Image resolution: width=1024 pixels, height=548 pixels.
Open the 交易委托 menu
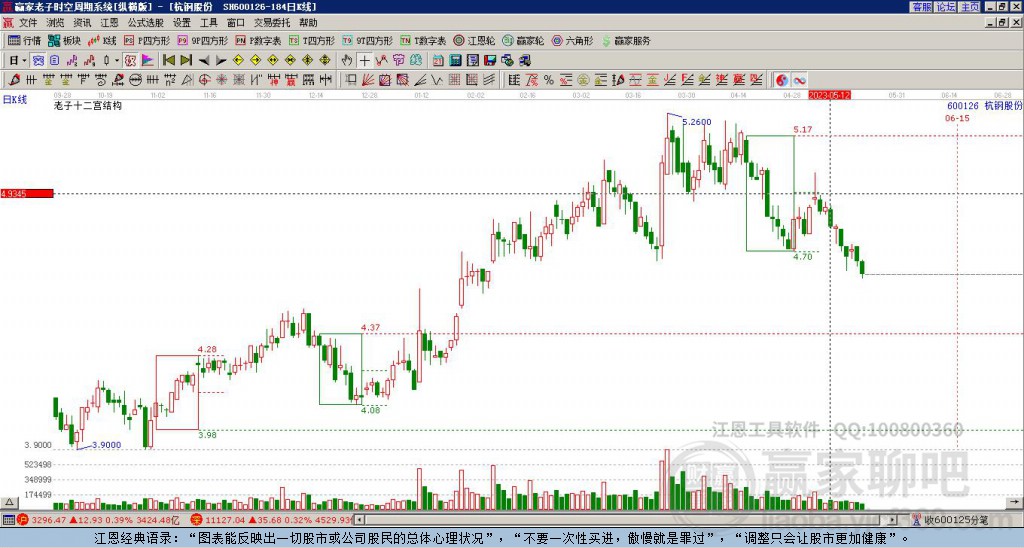click(272, 23)
